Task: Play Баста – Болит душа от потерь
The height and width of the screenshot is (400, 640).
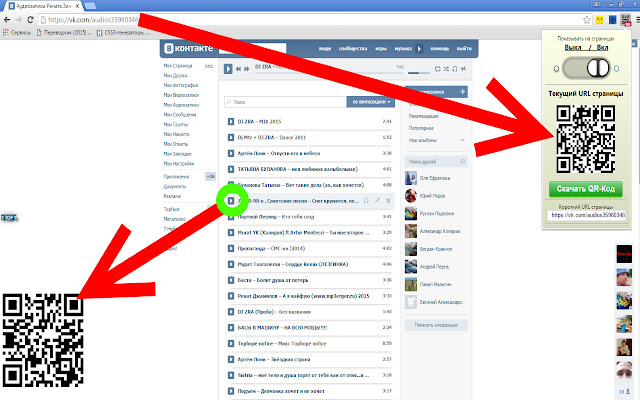Action: (x=231, y=280)
